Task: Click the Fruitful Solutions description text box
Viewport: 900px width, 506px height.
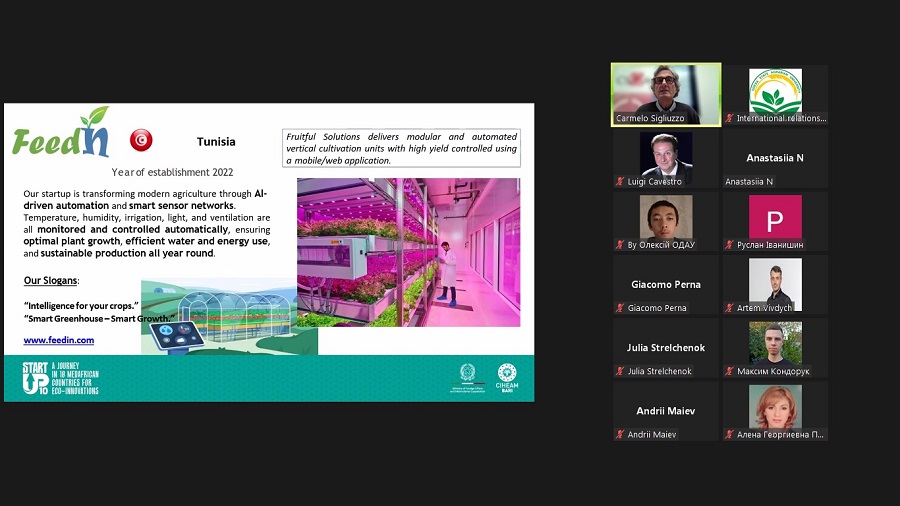Action: (x=401, y=148)
